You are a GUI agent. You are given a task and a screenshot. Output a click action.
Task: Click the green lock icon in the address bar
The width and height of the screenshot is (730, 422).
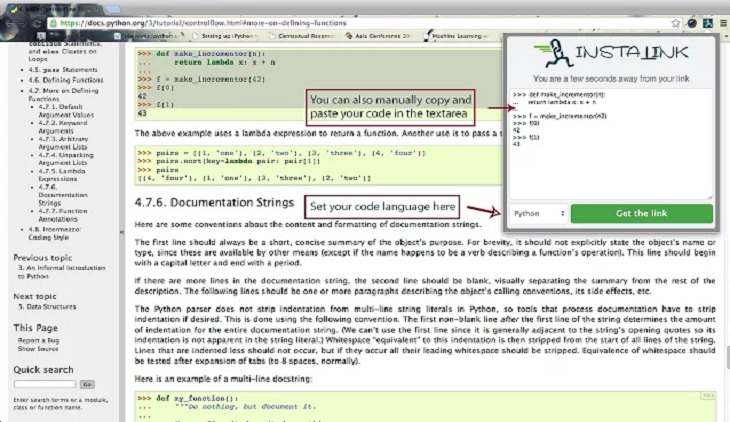[53, 23]
